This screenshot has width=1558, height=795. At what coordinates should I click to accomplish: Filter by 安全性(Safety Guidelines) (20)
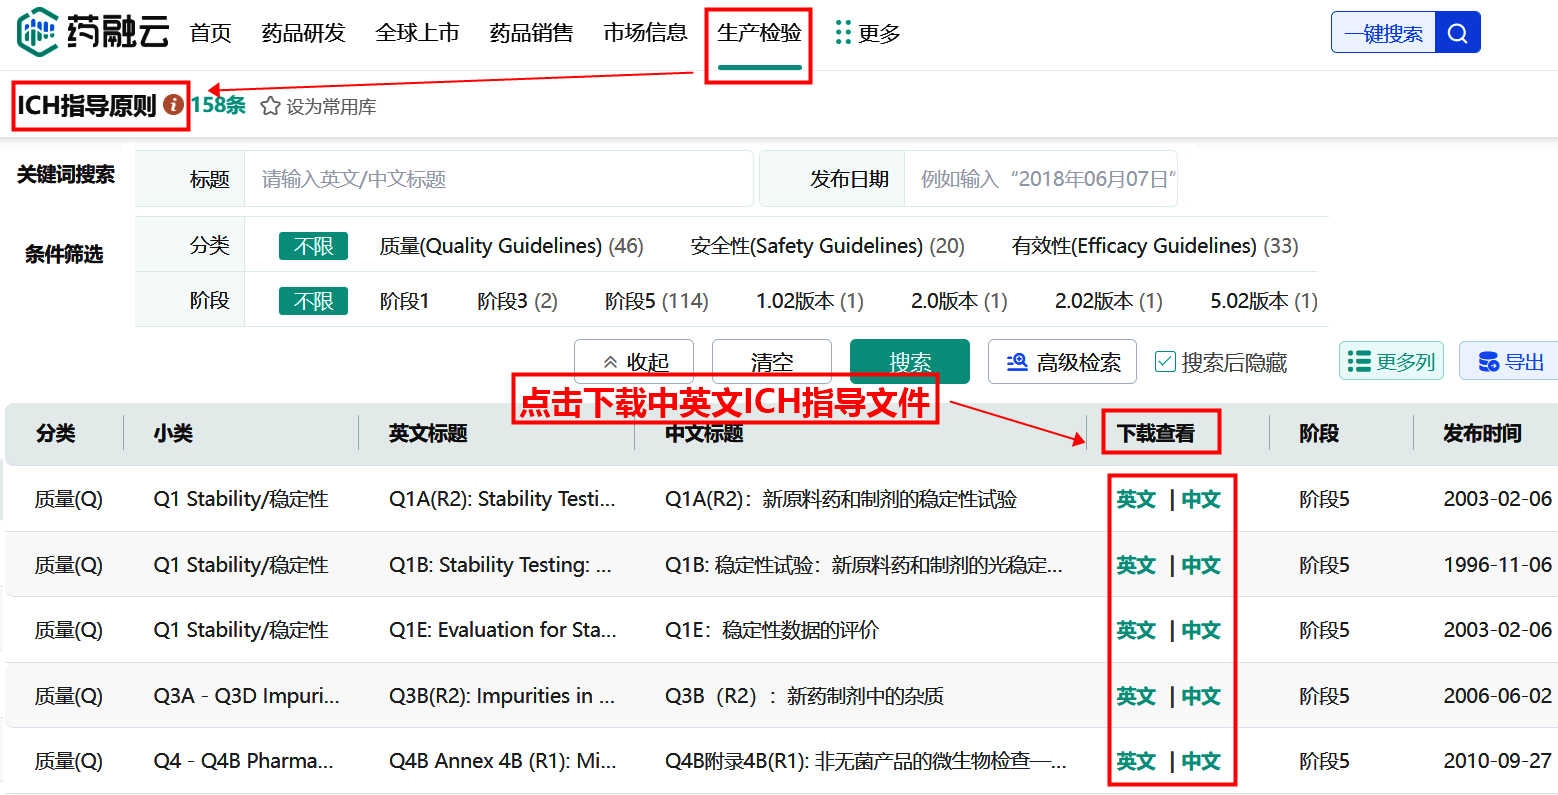pyautogui.click(x=827, y=246)
